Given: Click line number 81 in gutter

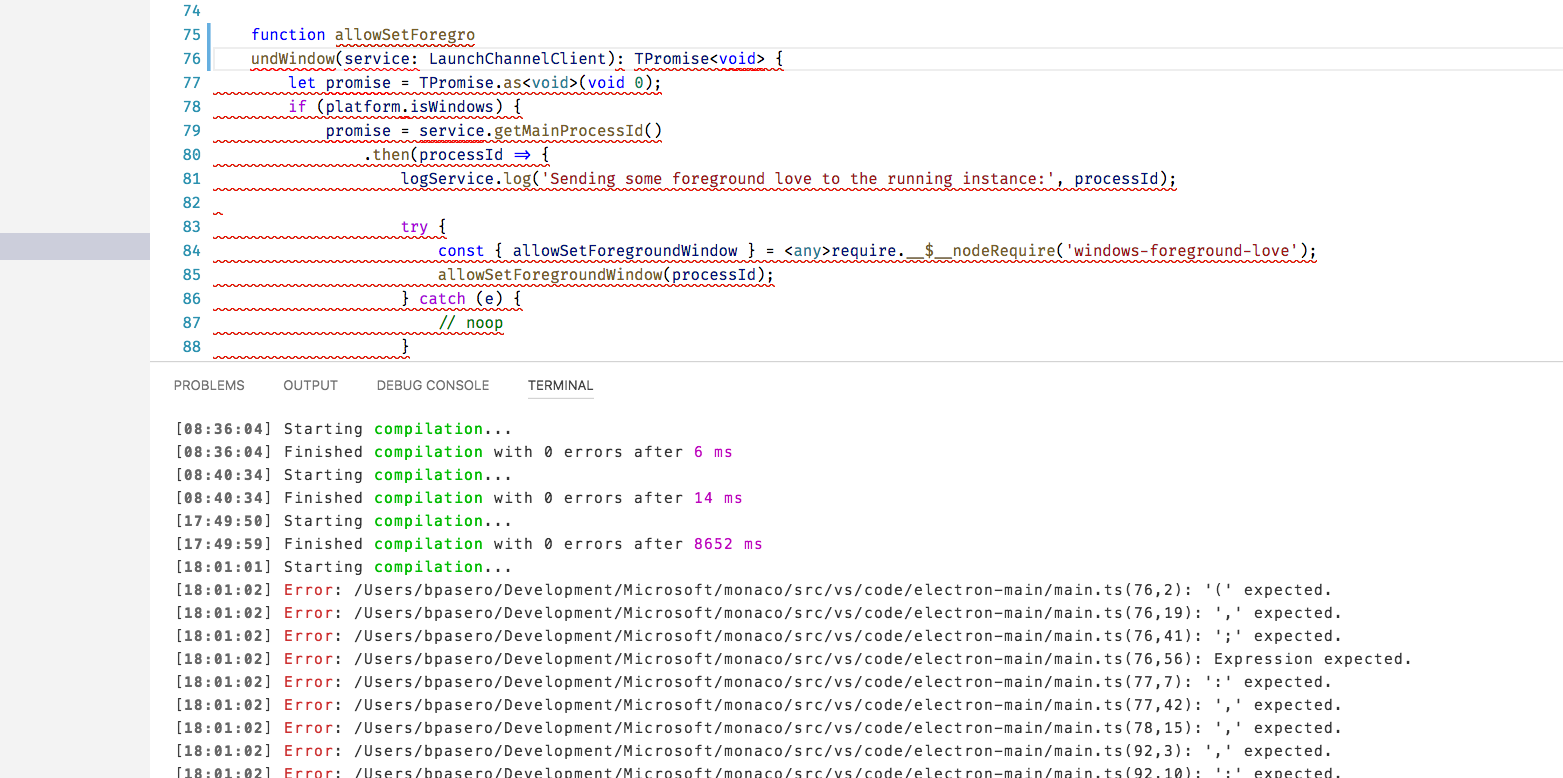Looking at the screenshot, I should [x=192, y=179].
